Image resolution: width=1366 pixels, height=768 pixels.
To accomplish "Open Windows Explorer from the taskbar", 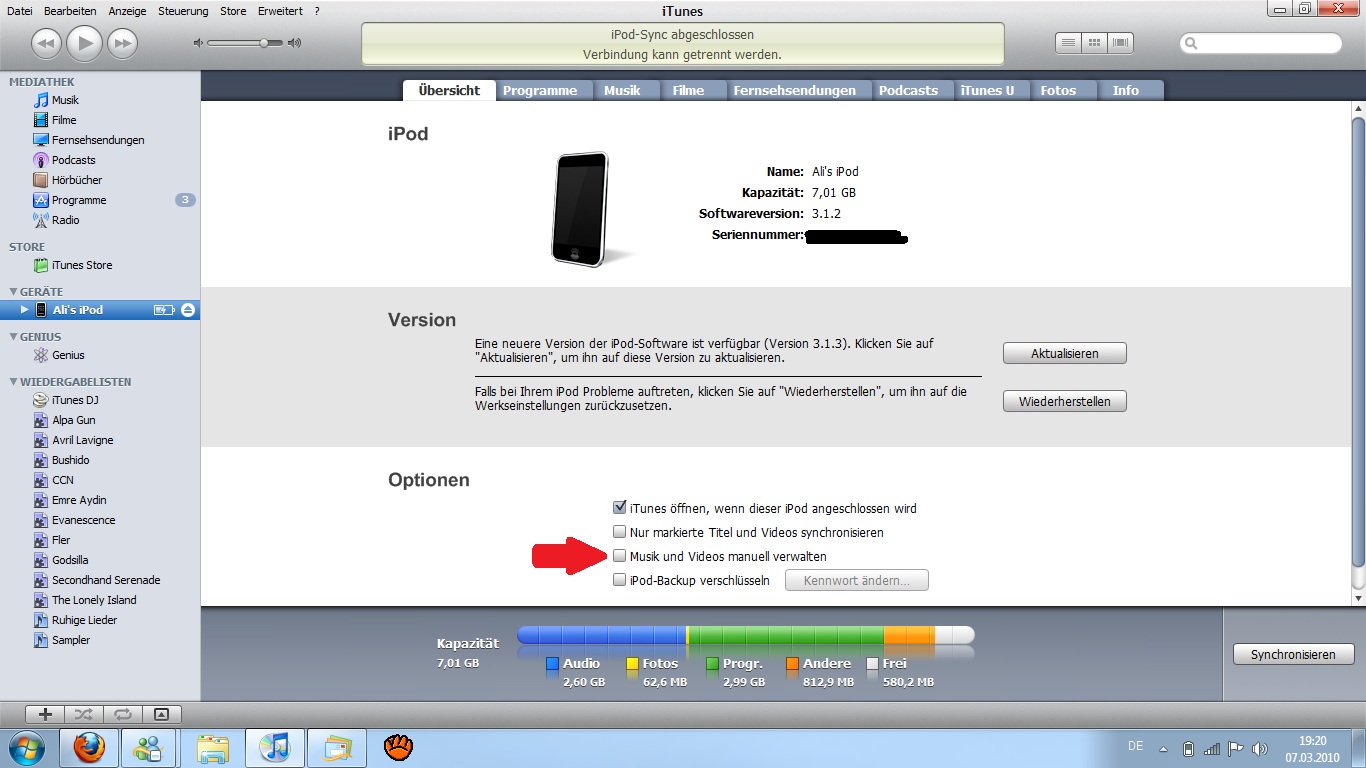I will click(211, 747).
